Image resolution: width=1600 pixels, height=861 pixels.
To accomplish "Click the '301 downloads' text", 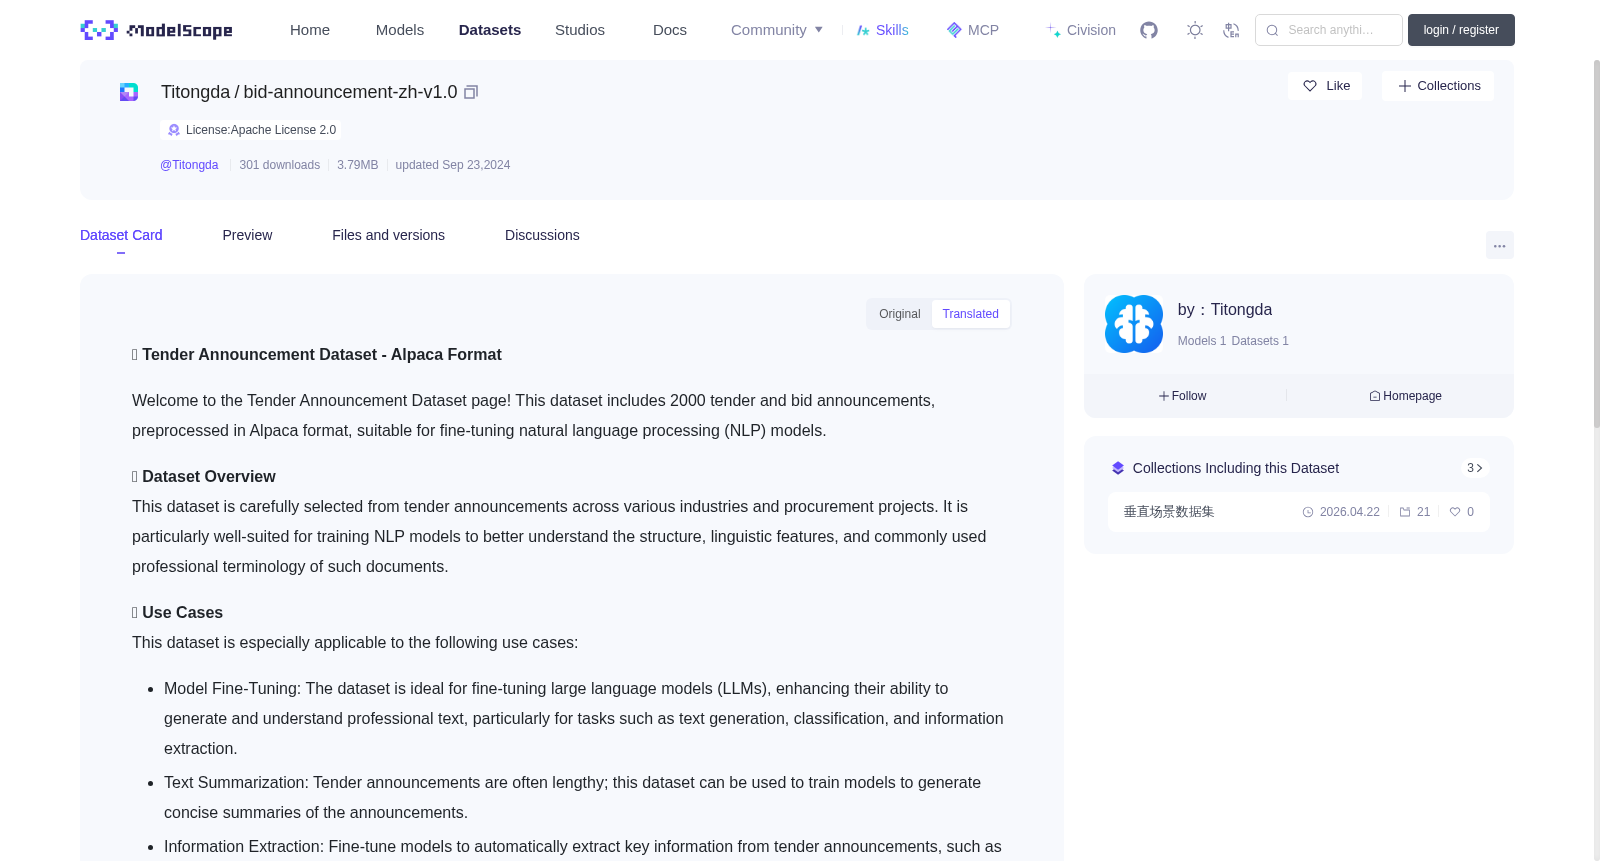I will tap(280, 165).
